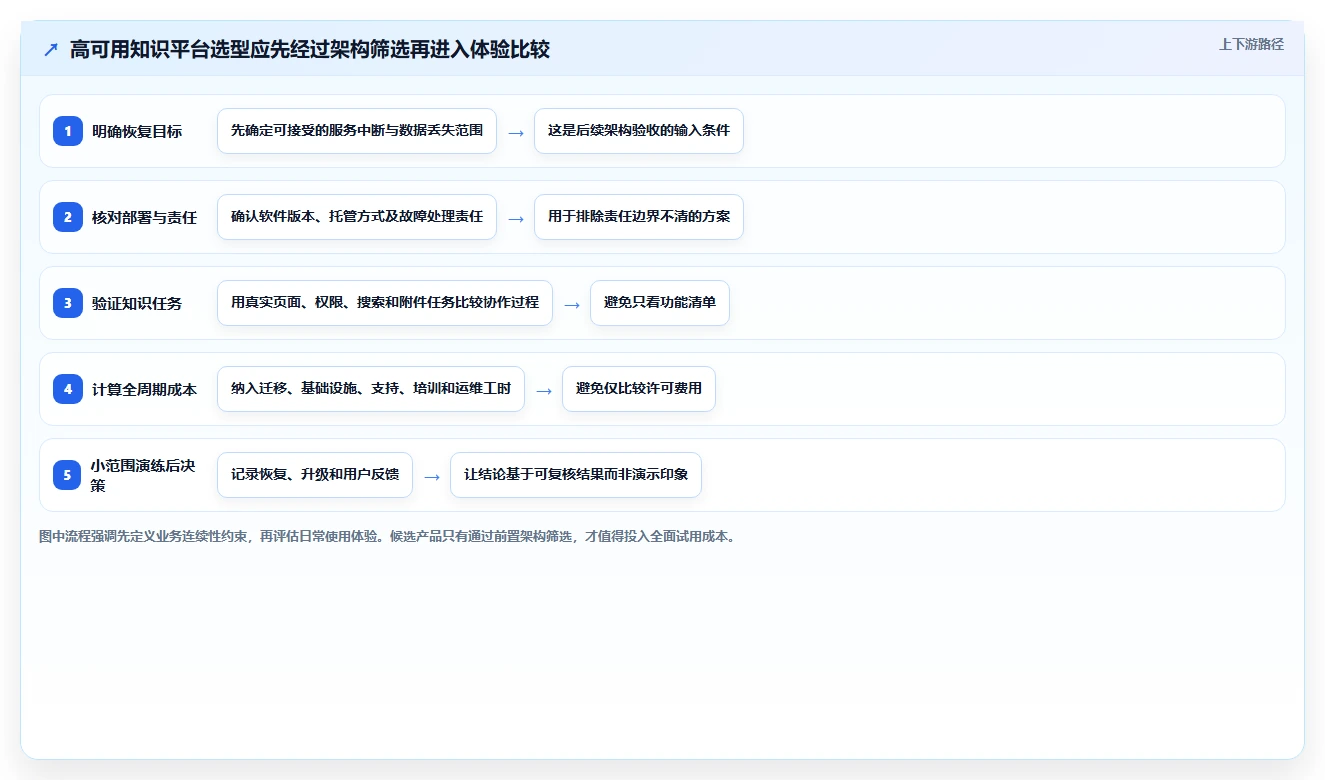Click the arrow in the 明确恢复目标 row
The width and height of the screenshot is (1325, 780).
click(x=516, y=132)
